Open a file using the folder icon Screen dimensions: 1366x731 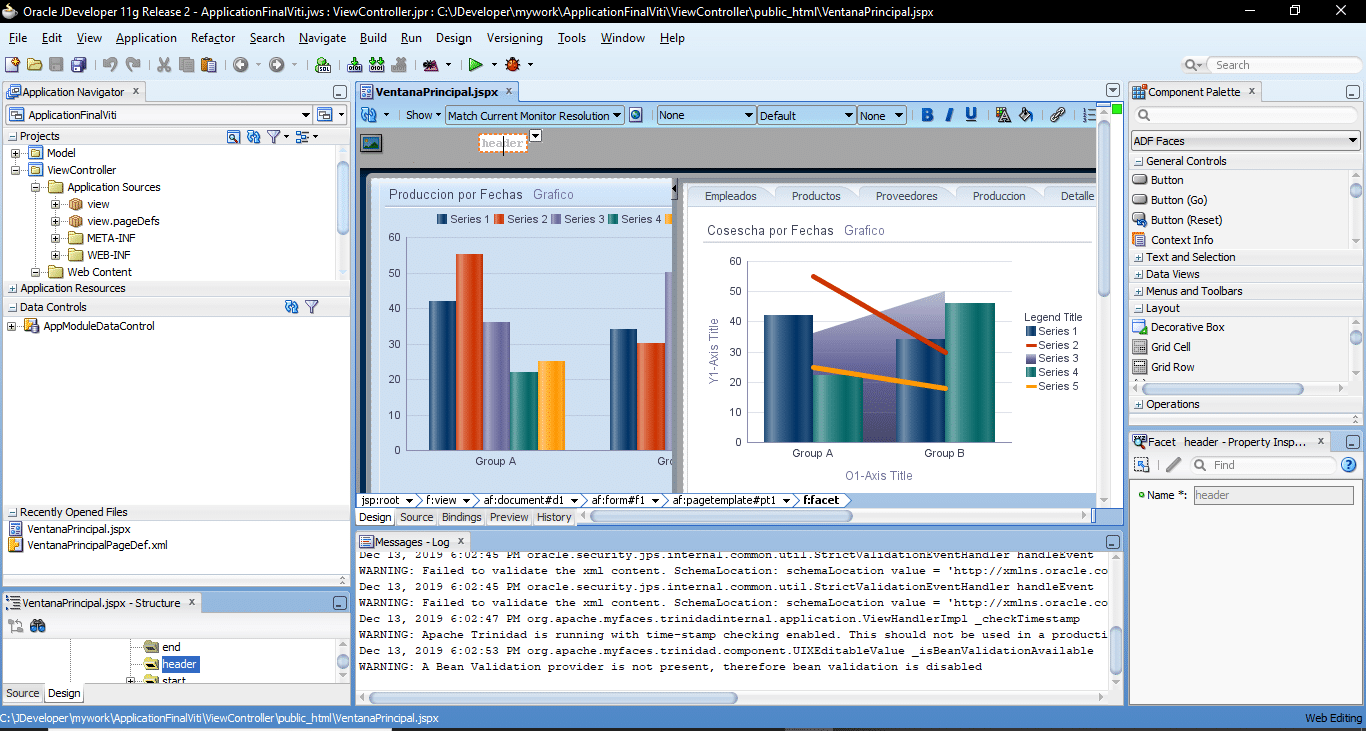tap(34, 65)
